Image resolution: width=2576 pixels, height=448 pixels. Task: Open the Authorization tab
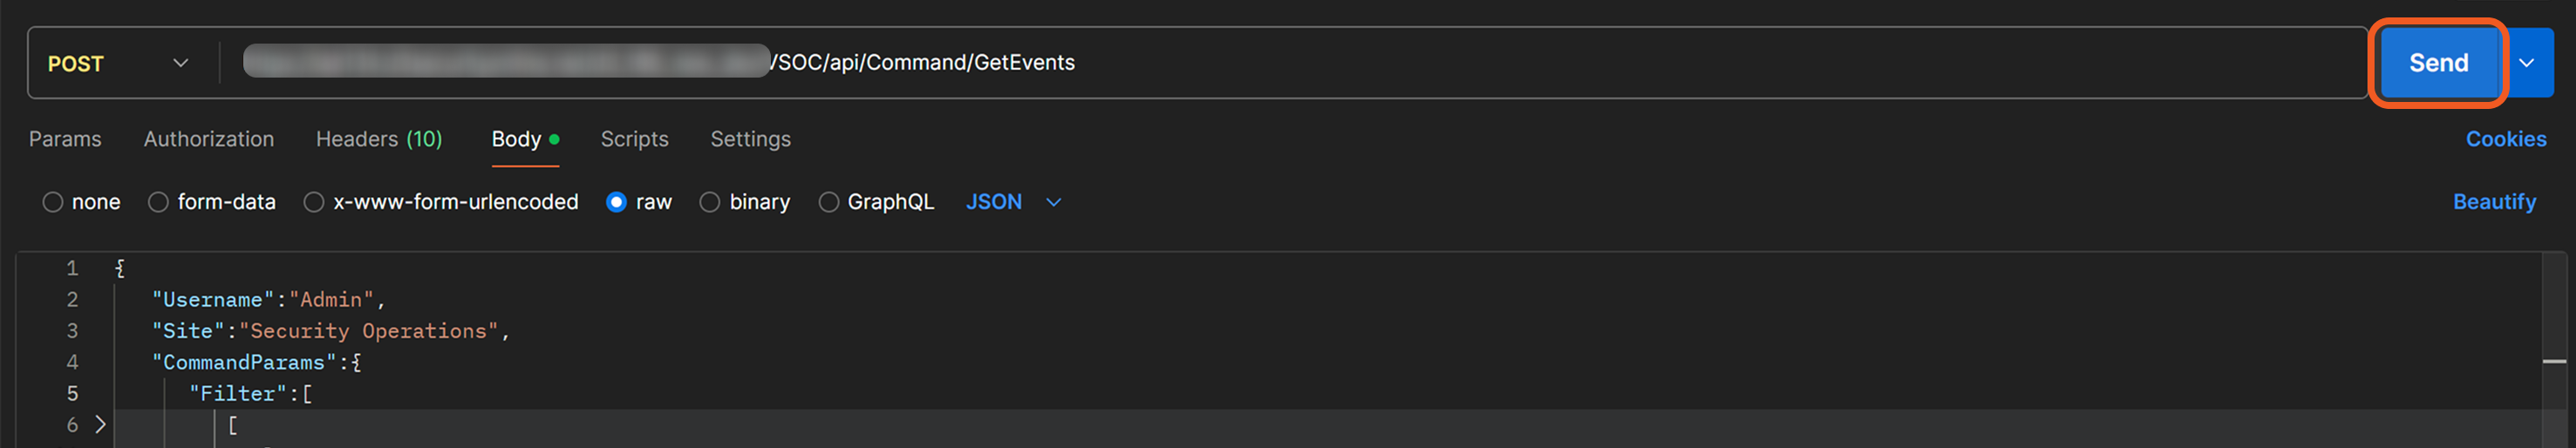pyautogui.click(x=208, y=139)
